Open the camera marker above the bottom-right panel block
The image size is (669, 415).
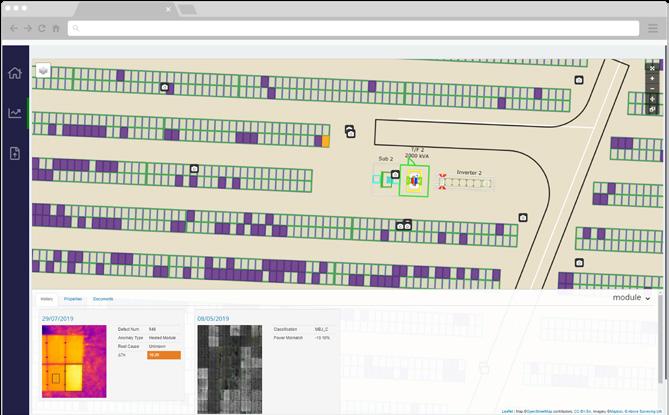[x=579, y=263]
